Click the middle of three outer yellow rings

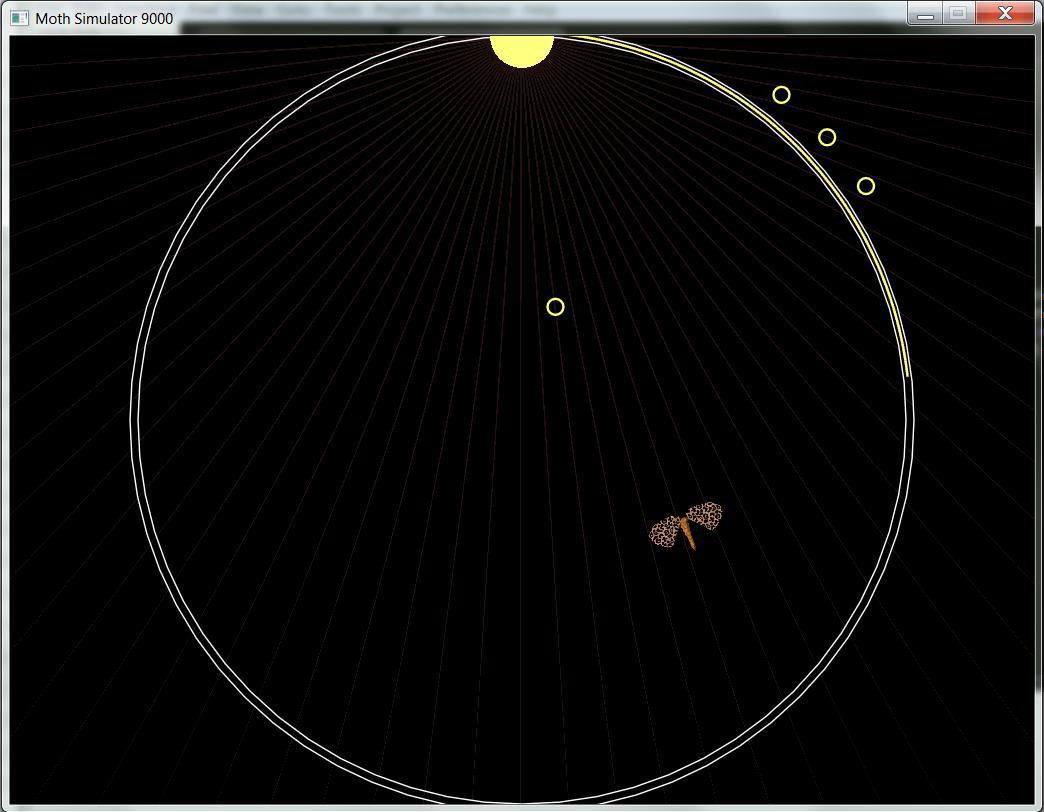tap(827, 137)
